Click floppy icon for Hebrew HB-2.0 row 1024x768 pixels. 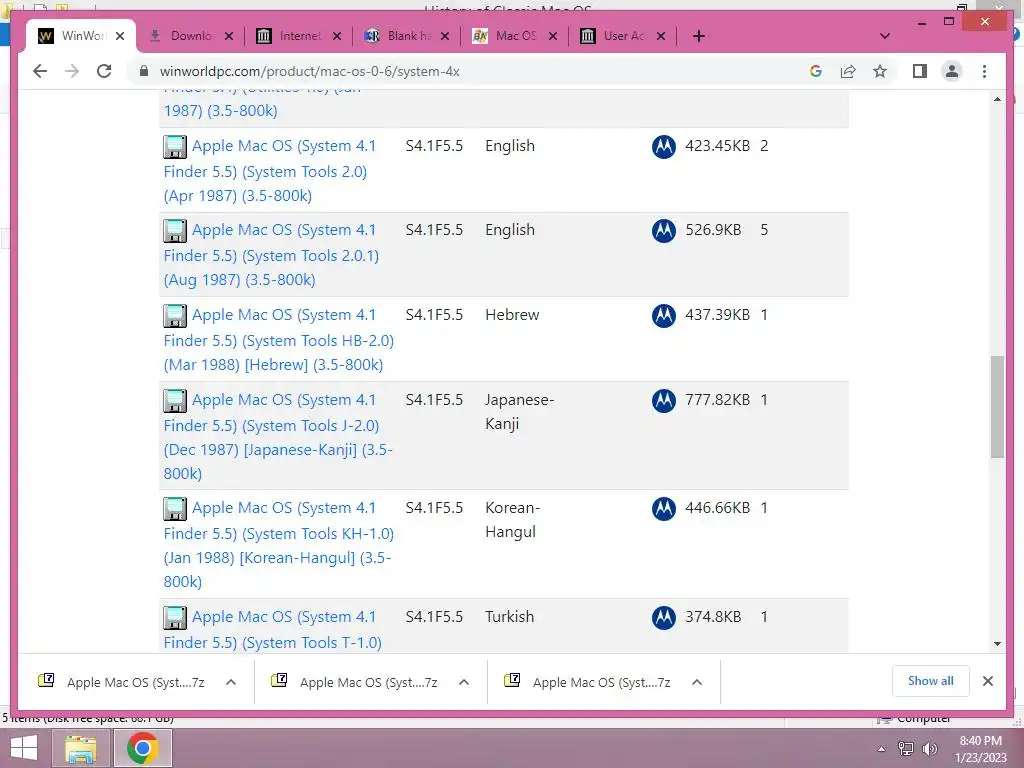(175, 316)
